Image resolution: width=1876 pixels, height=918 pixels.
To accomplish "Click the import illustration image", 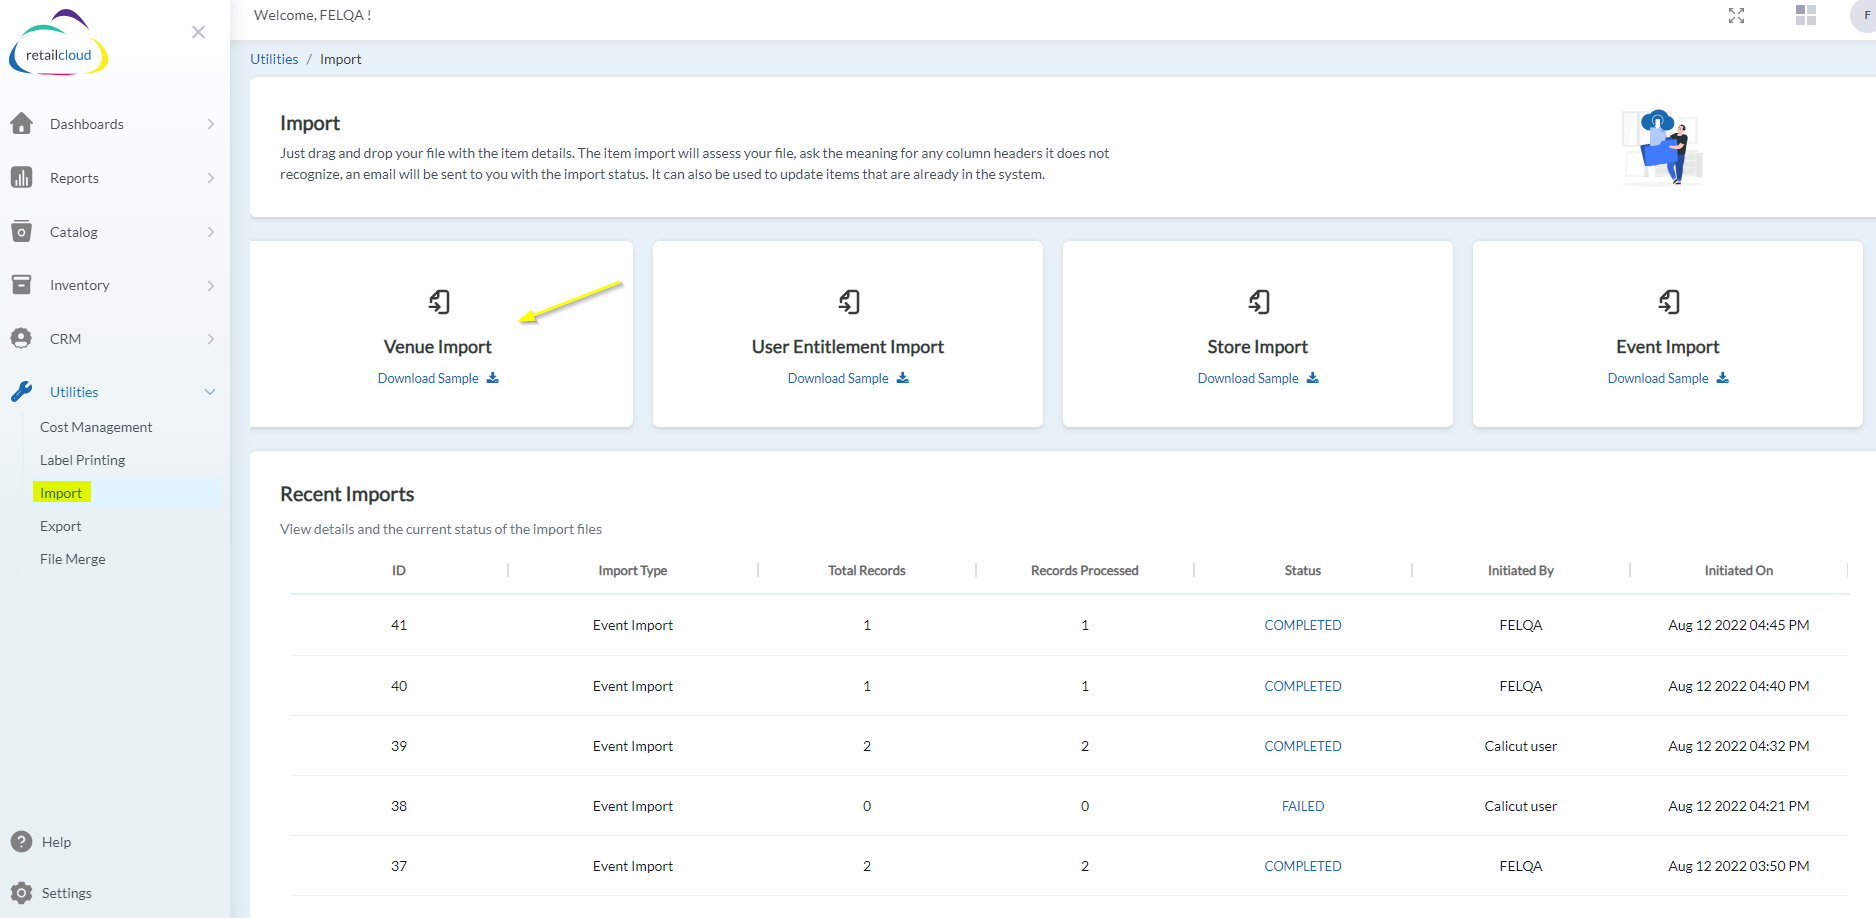I will pyautogui.click(x=1662, y=147).
